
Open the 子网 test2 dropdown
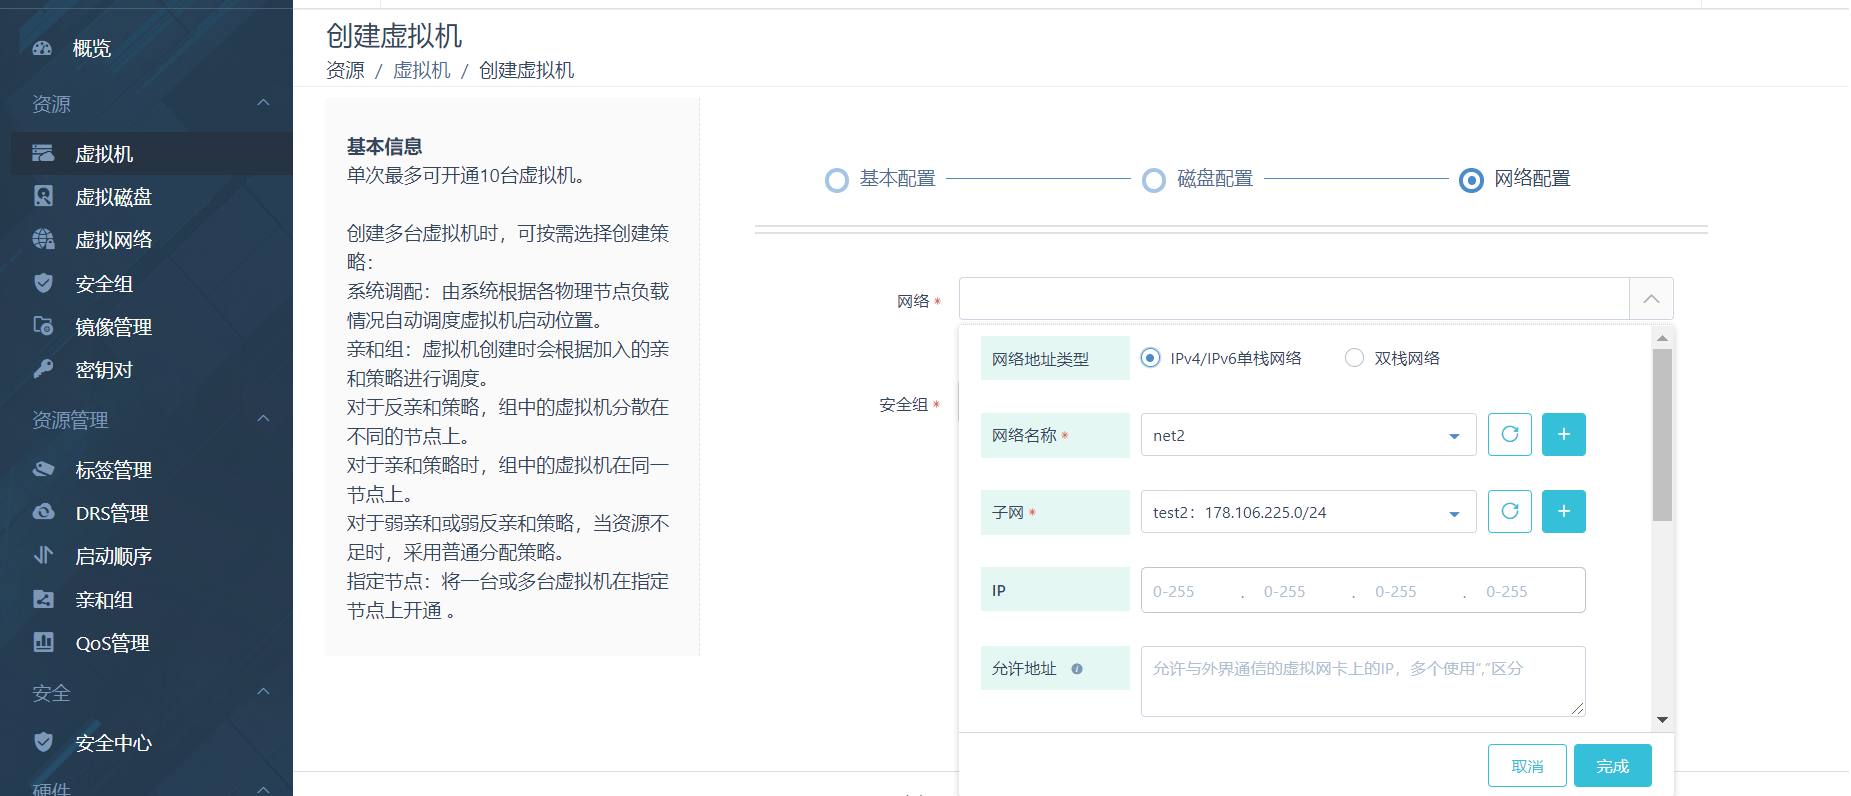pos(1307,512)
